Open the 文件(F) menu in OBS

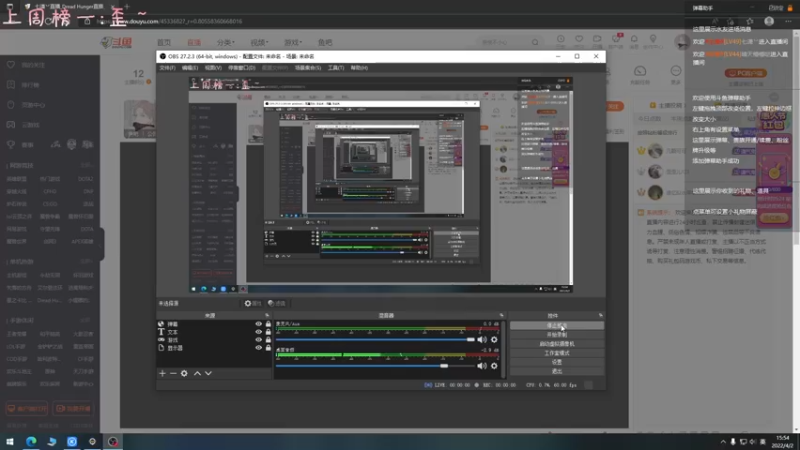click(x=167, y=68)
